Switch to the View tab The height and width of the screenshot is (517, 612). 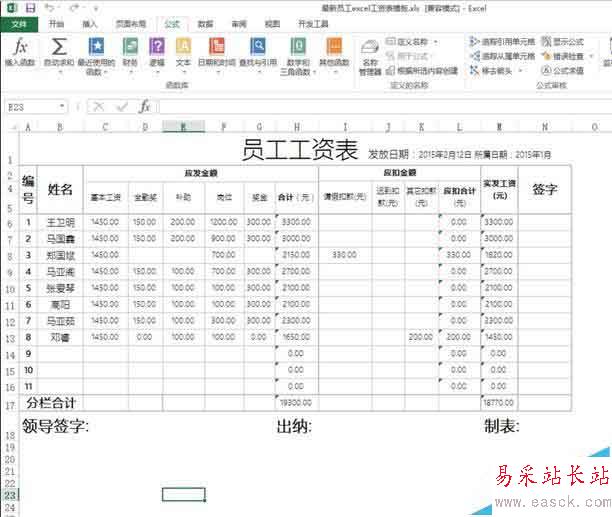tap(272, 24)
